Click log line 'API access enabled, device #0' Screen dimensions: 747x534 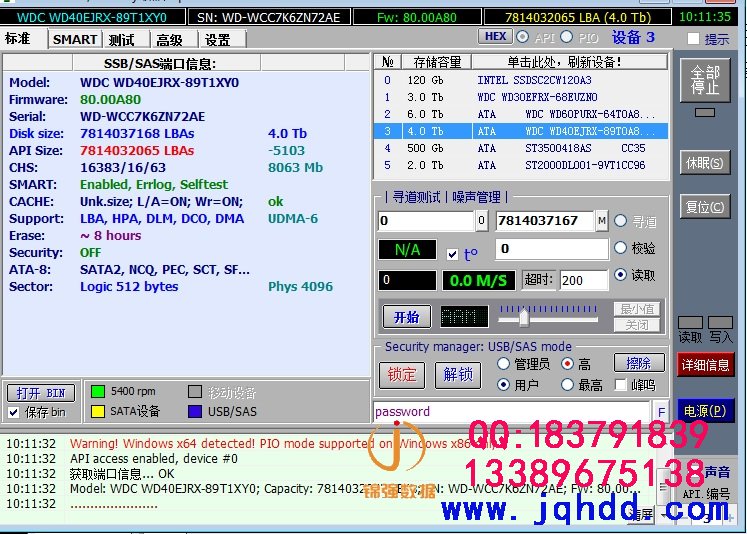(154, 459)
